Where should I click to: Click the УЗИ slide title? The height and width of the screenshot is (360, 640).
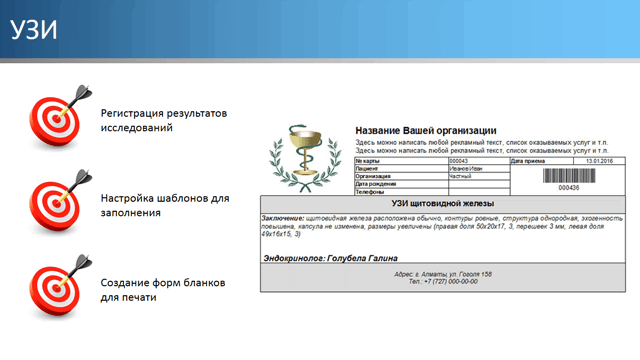pos(33,30)
